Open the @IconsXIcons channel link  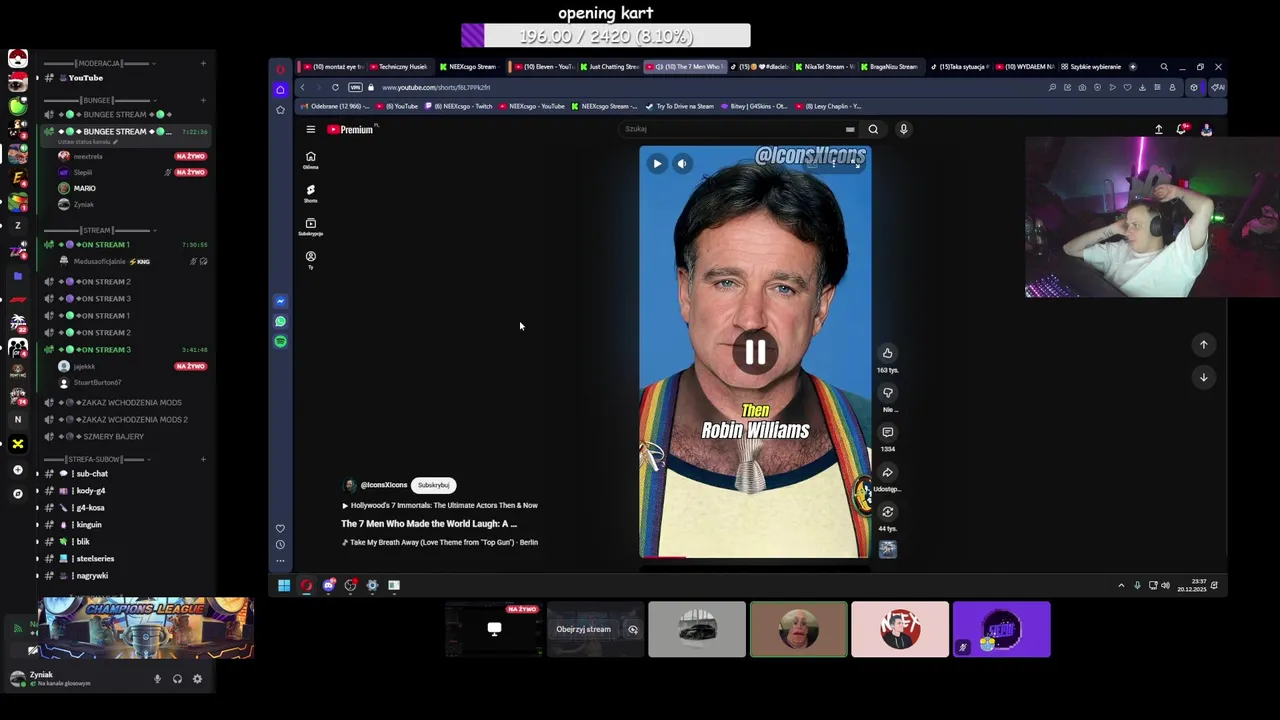[x=383, y=485]
